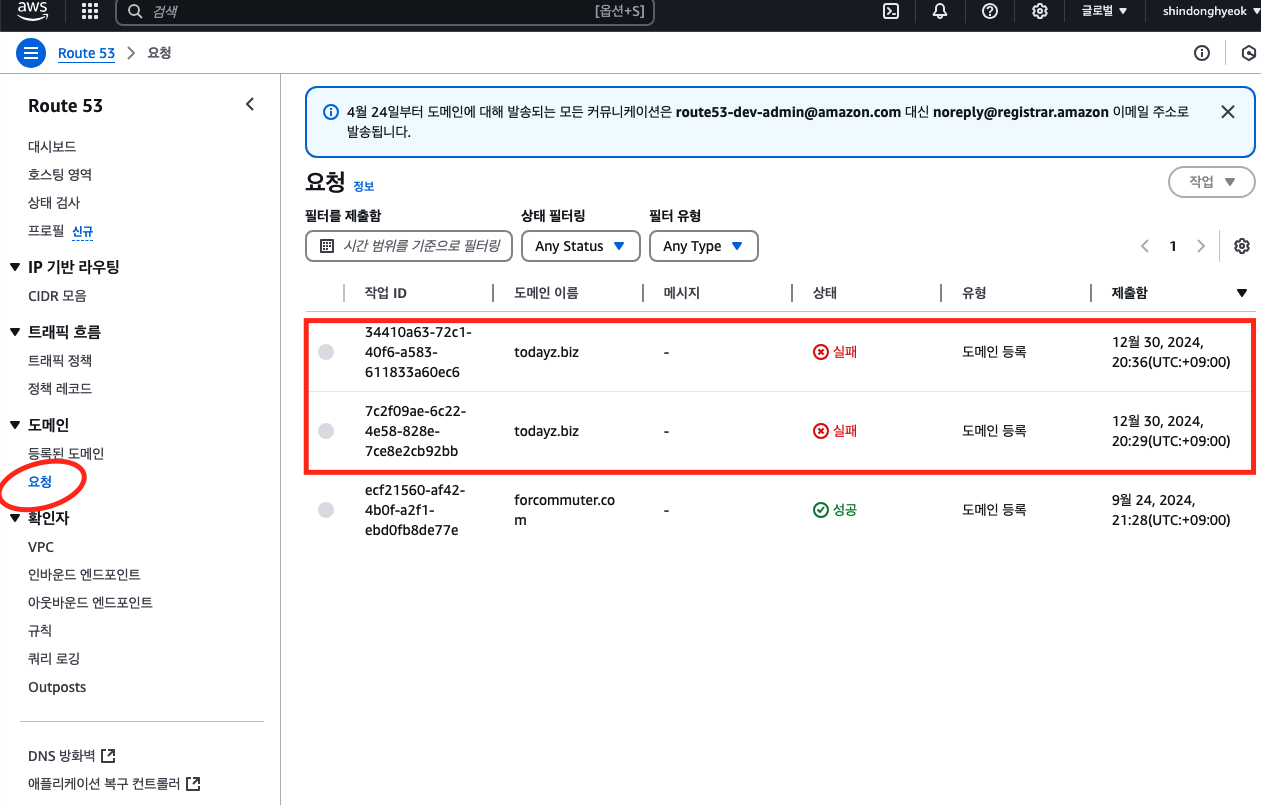The height and width of the screenshot is (805, 1261).
Task: Open 트래픽 정책 in sidebar
Action: 60,360
